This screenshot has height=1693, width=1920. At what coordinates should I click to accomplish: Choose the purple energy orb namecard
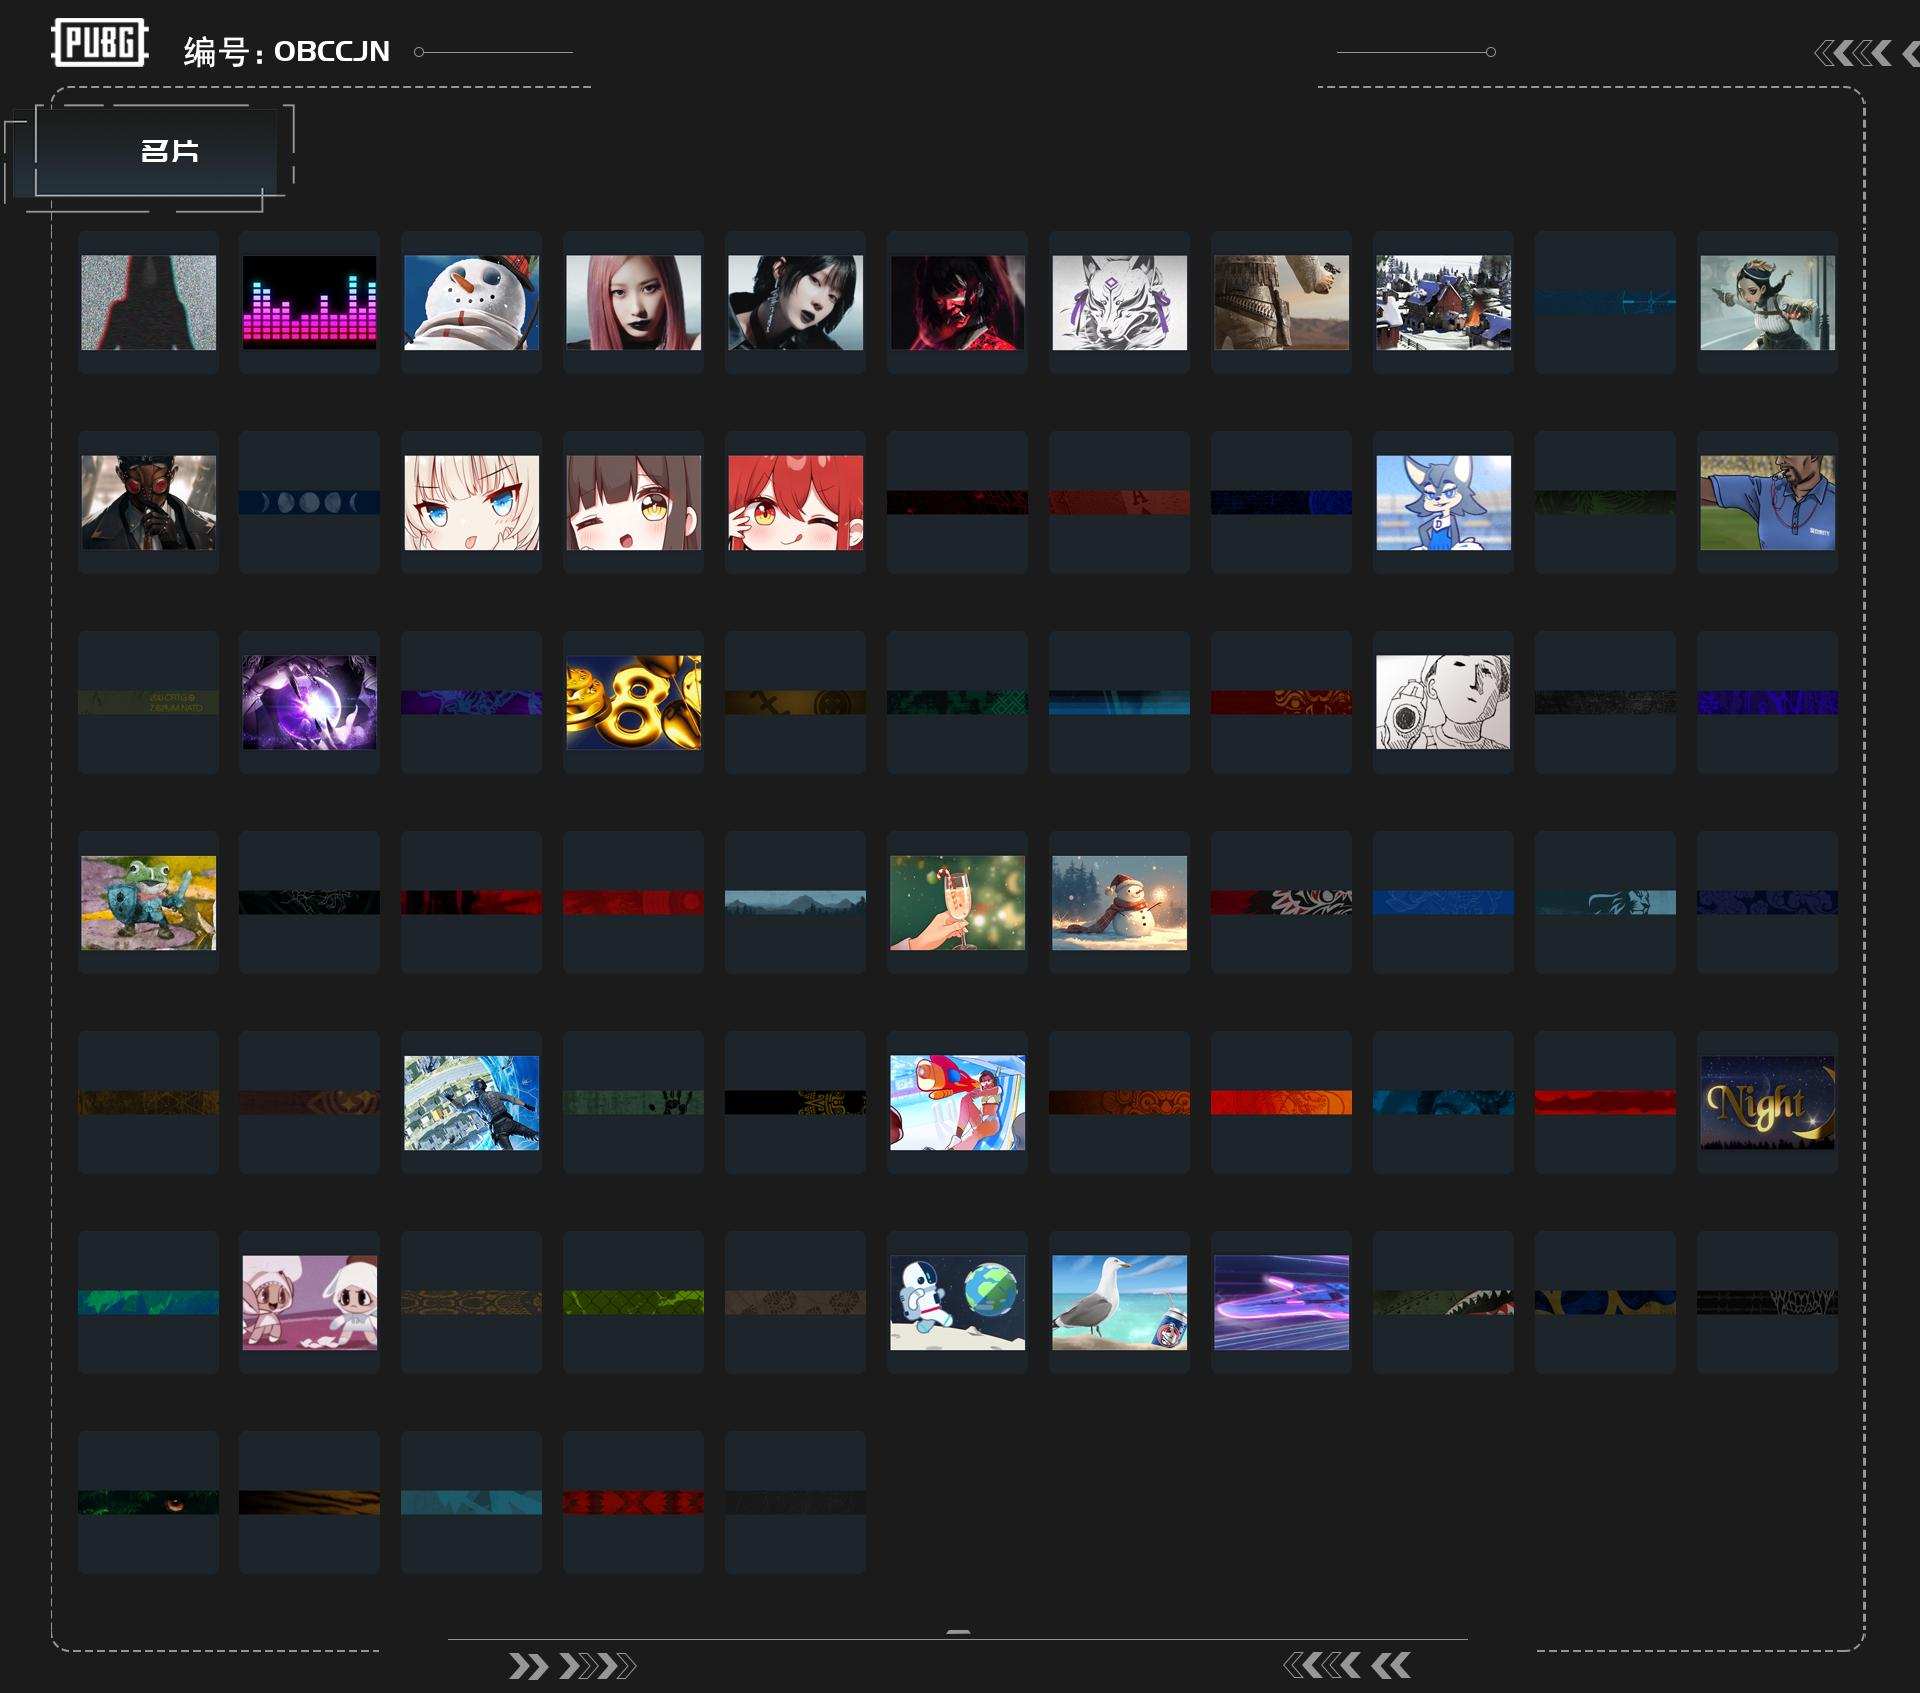coord(309,702)
